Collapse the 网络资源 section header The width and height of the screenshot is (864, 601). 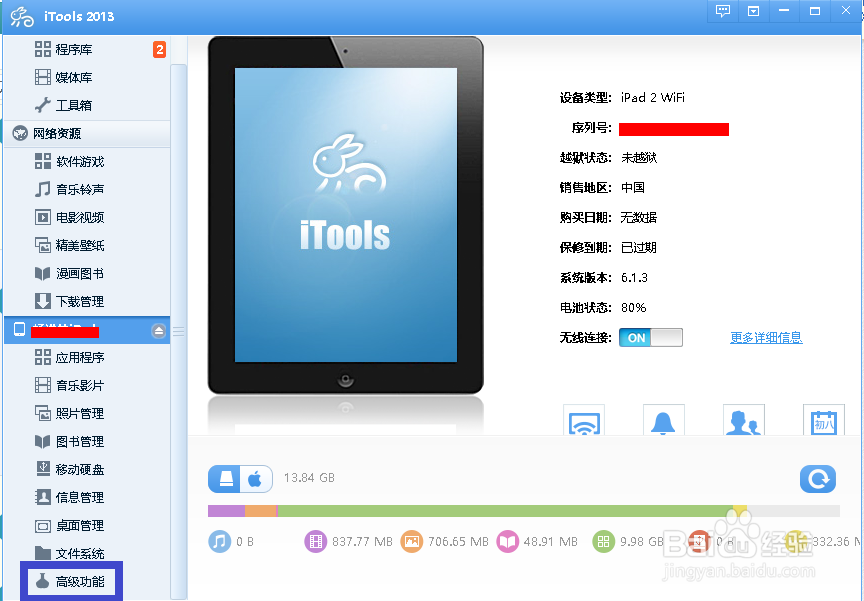(x=87, y=133)
